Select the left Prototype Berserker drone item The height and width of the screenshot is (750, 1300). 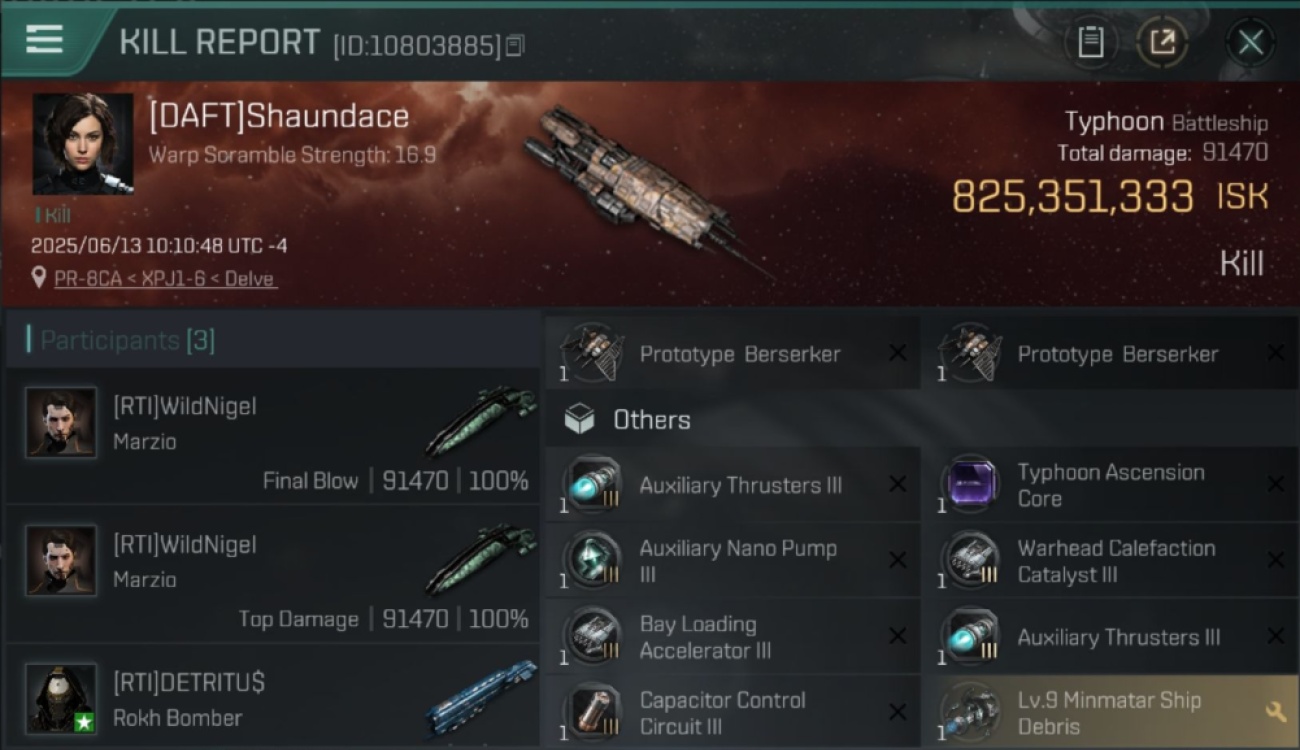732,353
